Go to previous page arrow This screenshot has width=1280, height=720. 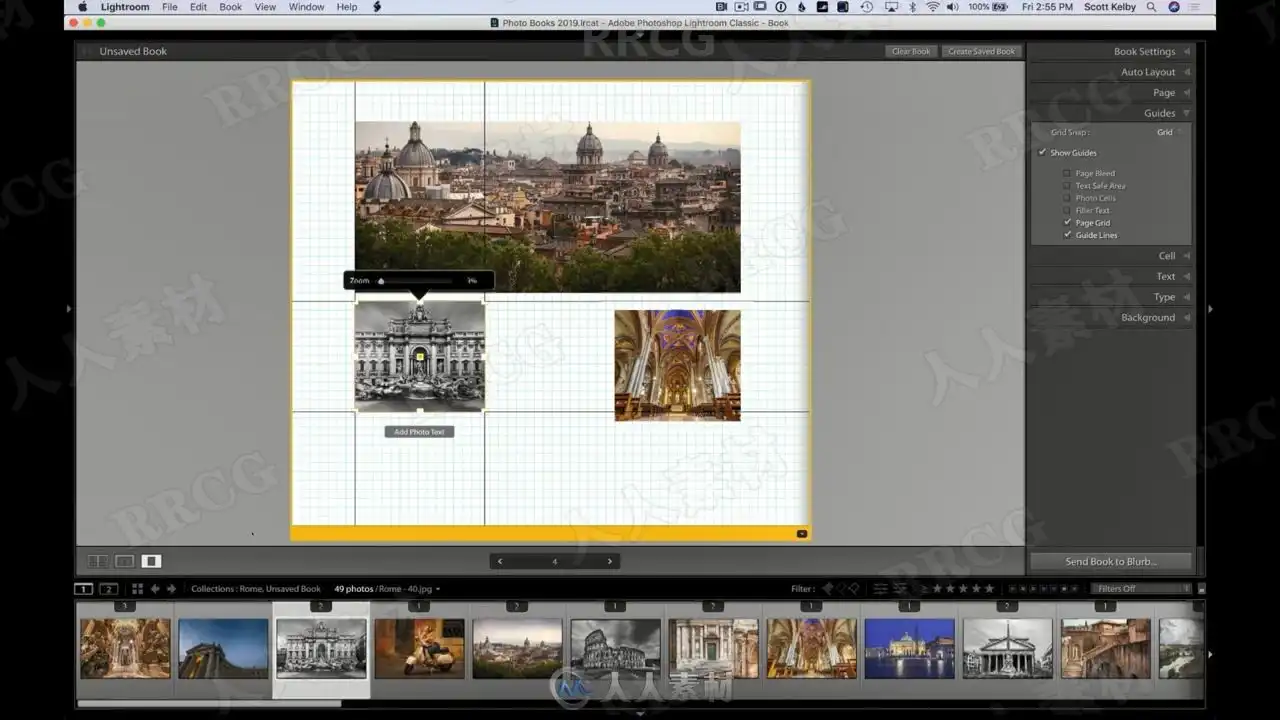click(500, 561)
